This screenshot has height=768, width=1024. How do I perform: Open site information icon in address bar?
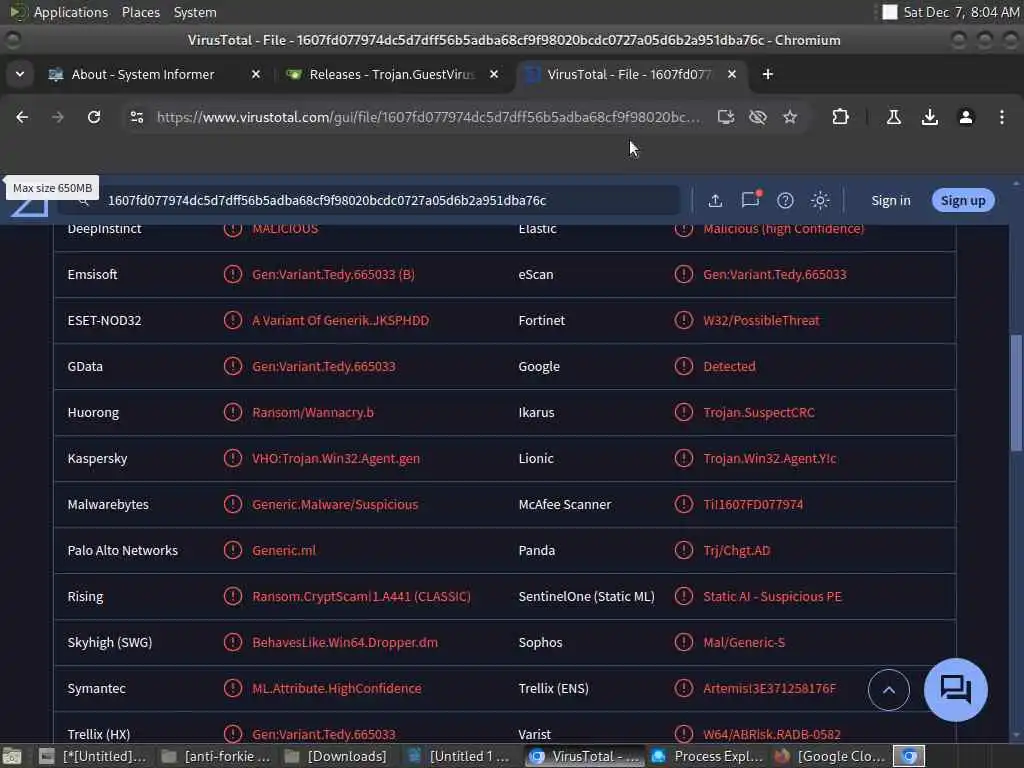pos(136,117)
